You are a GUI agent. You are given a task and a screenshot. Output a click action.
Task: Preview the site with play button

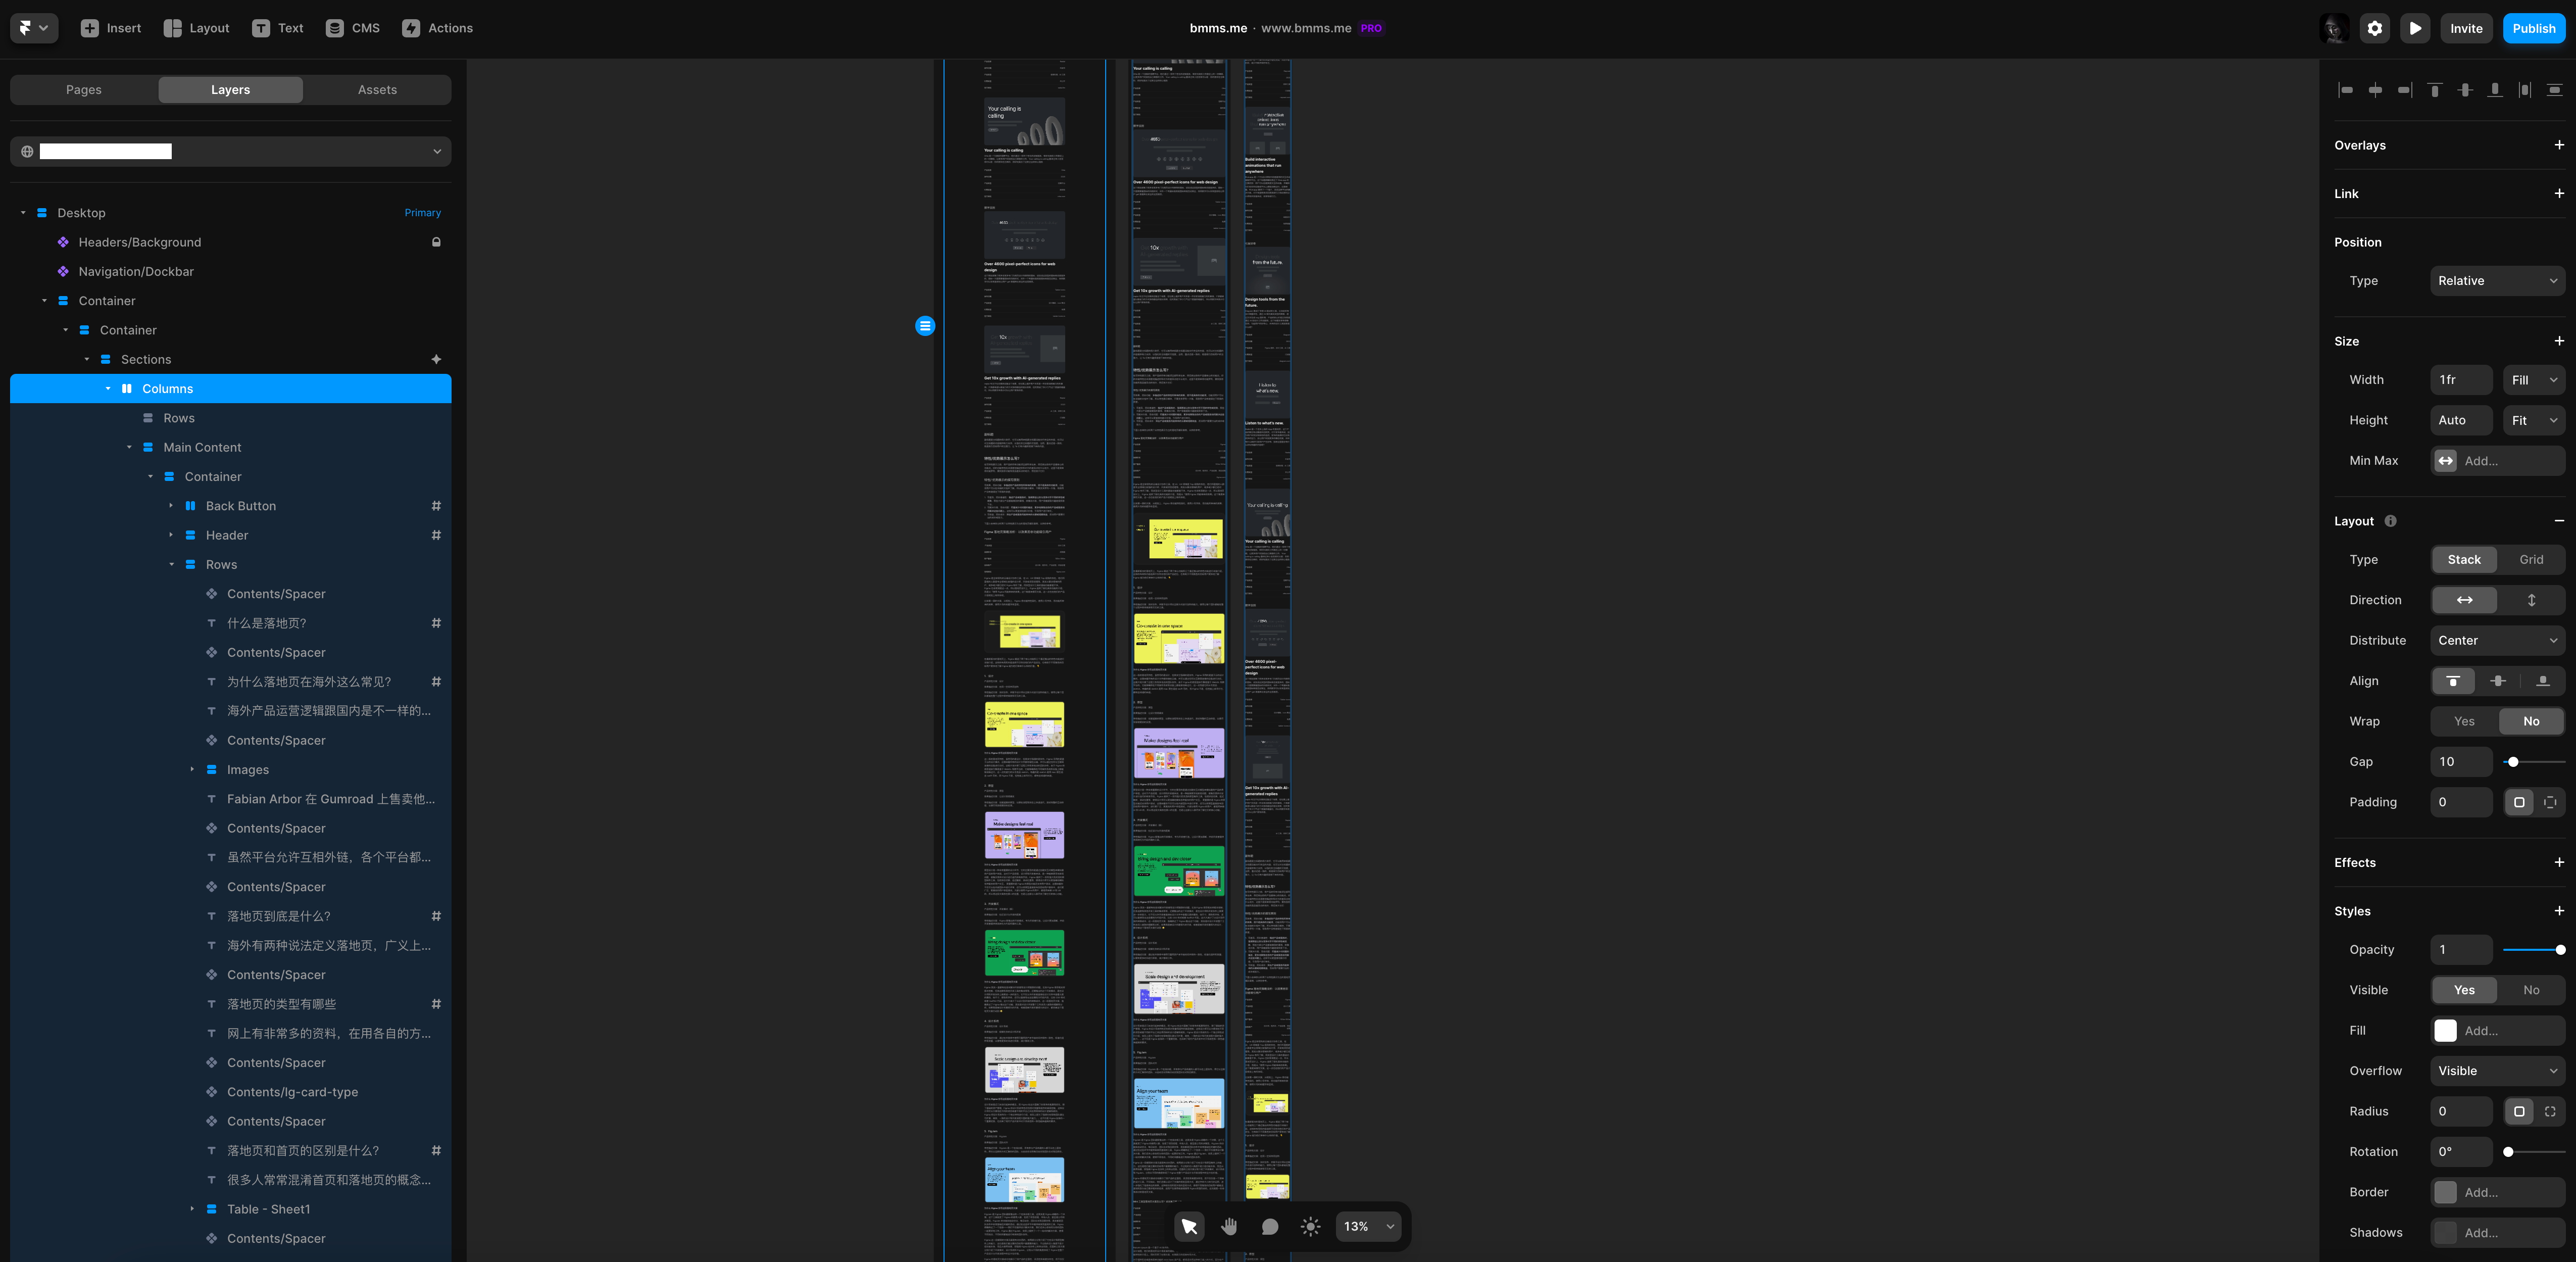[2415, 28]
